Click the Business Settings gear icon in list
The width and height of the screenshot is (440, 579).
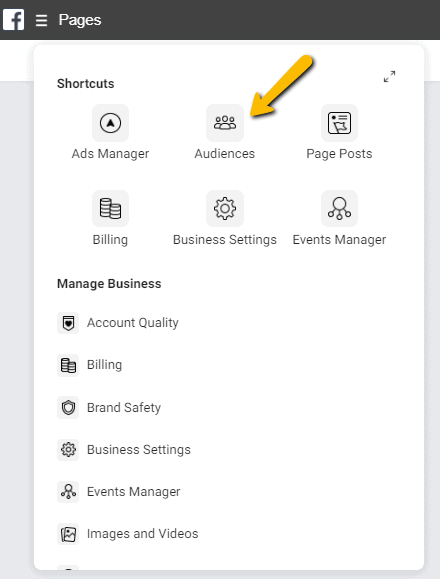(x=68, y=450)
